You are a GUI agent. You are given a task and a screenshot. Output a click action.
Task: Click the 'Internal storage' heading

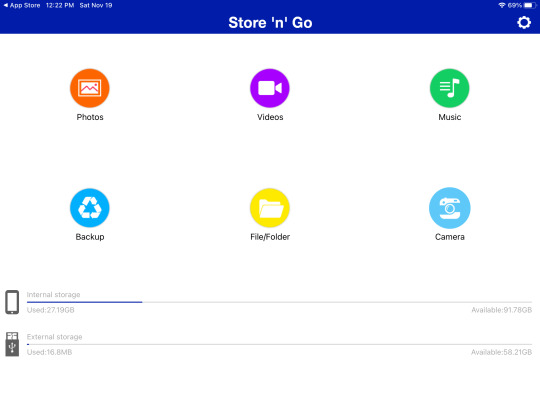53,294
